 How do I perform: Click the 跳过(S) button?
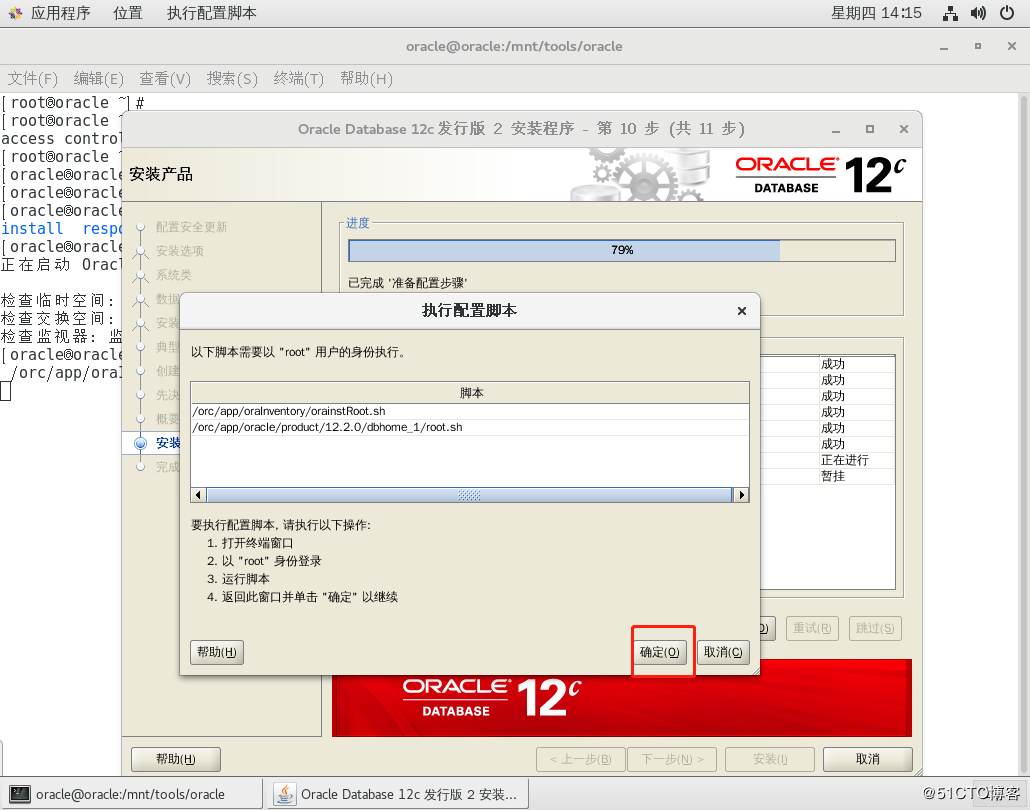click(875, 629)
